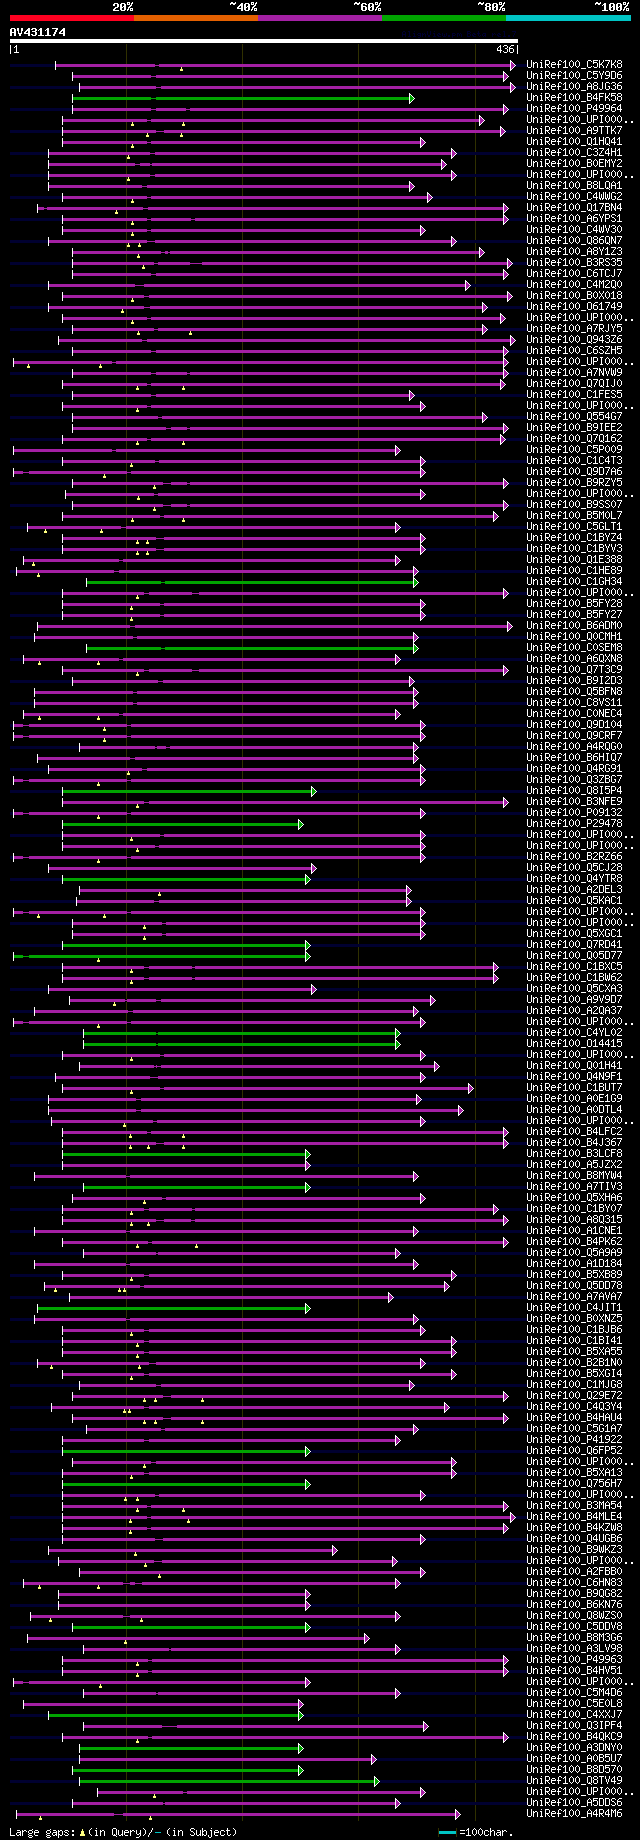Click label UniRef100_Q7Q162
The height and width of the screenshot is (1840, 640).
click(574, 438)
